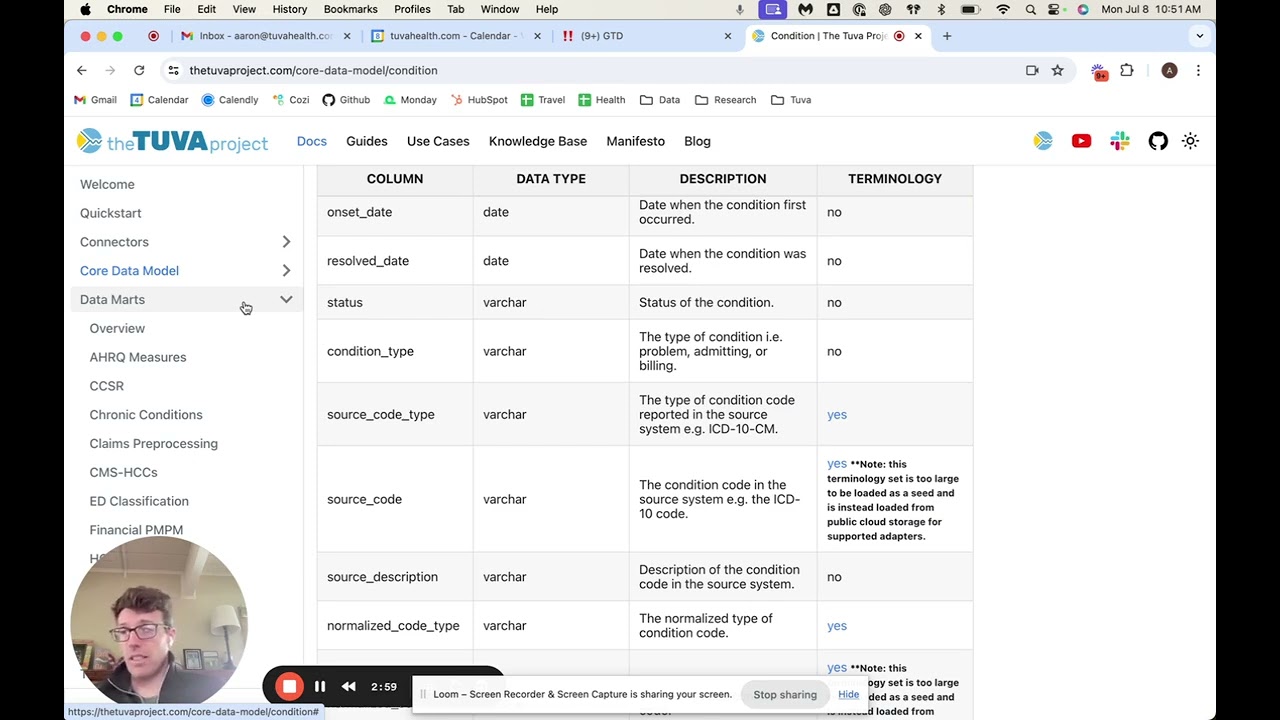Open the Calendly bookmark
The width and height of the screenshot is (1280, 720).
coord(230,100)
